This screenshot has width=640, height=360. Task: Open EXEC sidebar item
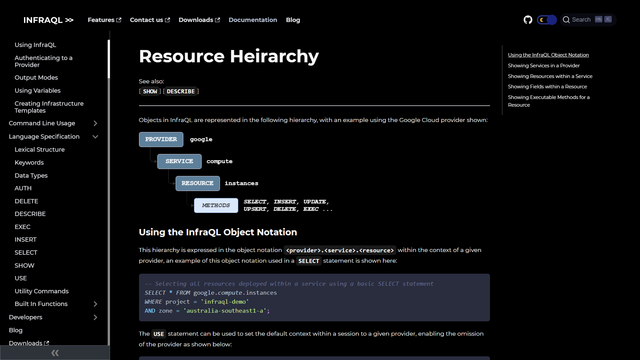point(22,227)
